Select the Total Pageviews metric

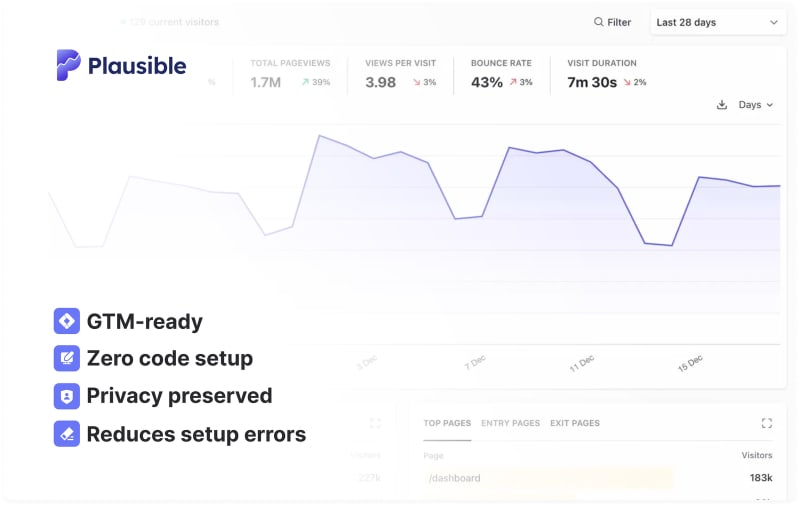(x=290, y=74)
